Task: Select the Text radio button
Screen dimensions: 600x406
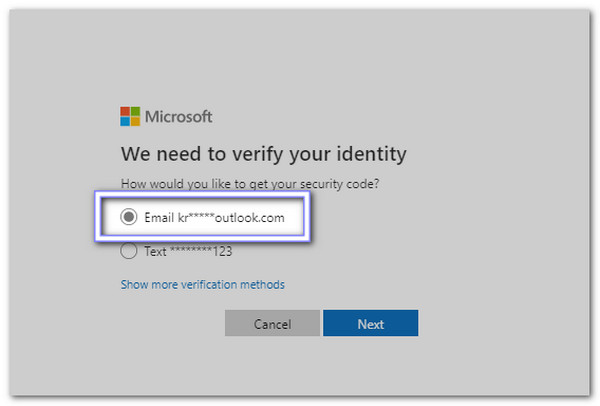Action: point(128,251)
